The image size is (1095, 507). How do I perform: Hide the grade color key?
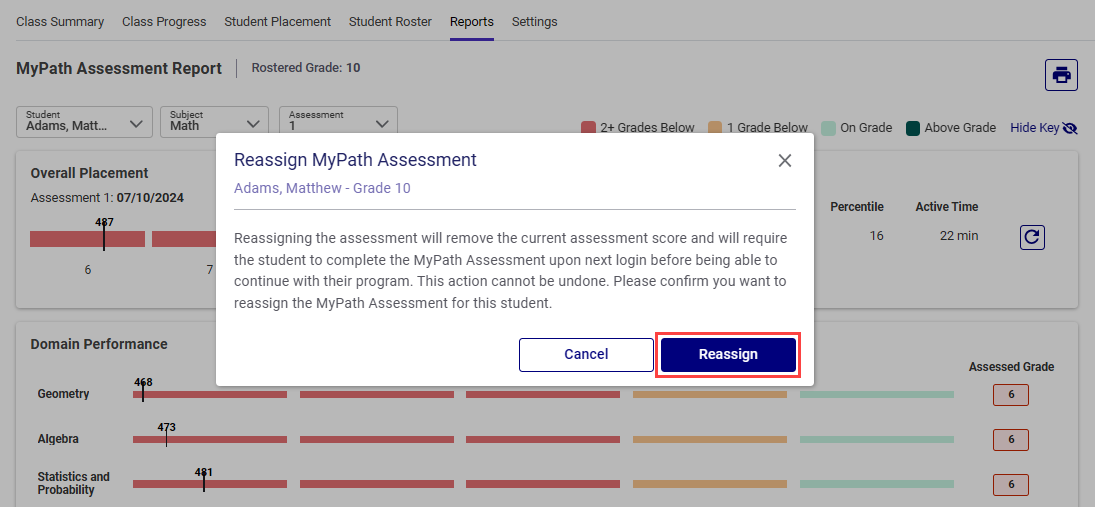pyautogui.click(x=1044, y=128)
